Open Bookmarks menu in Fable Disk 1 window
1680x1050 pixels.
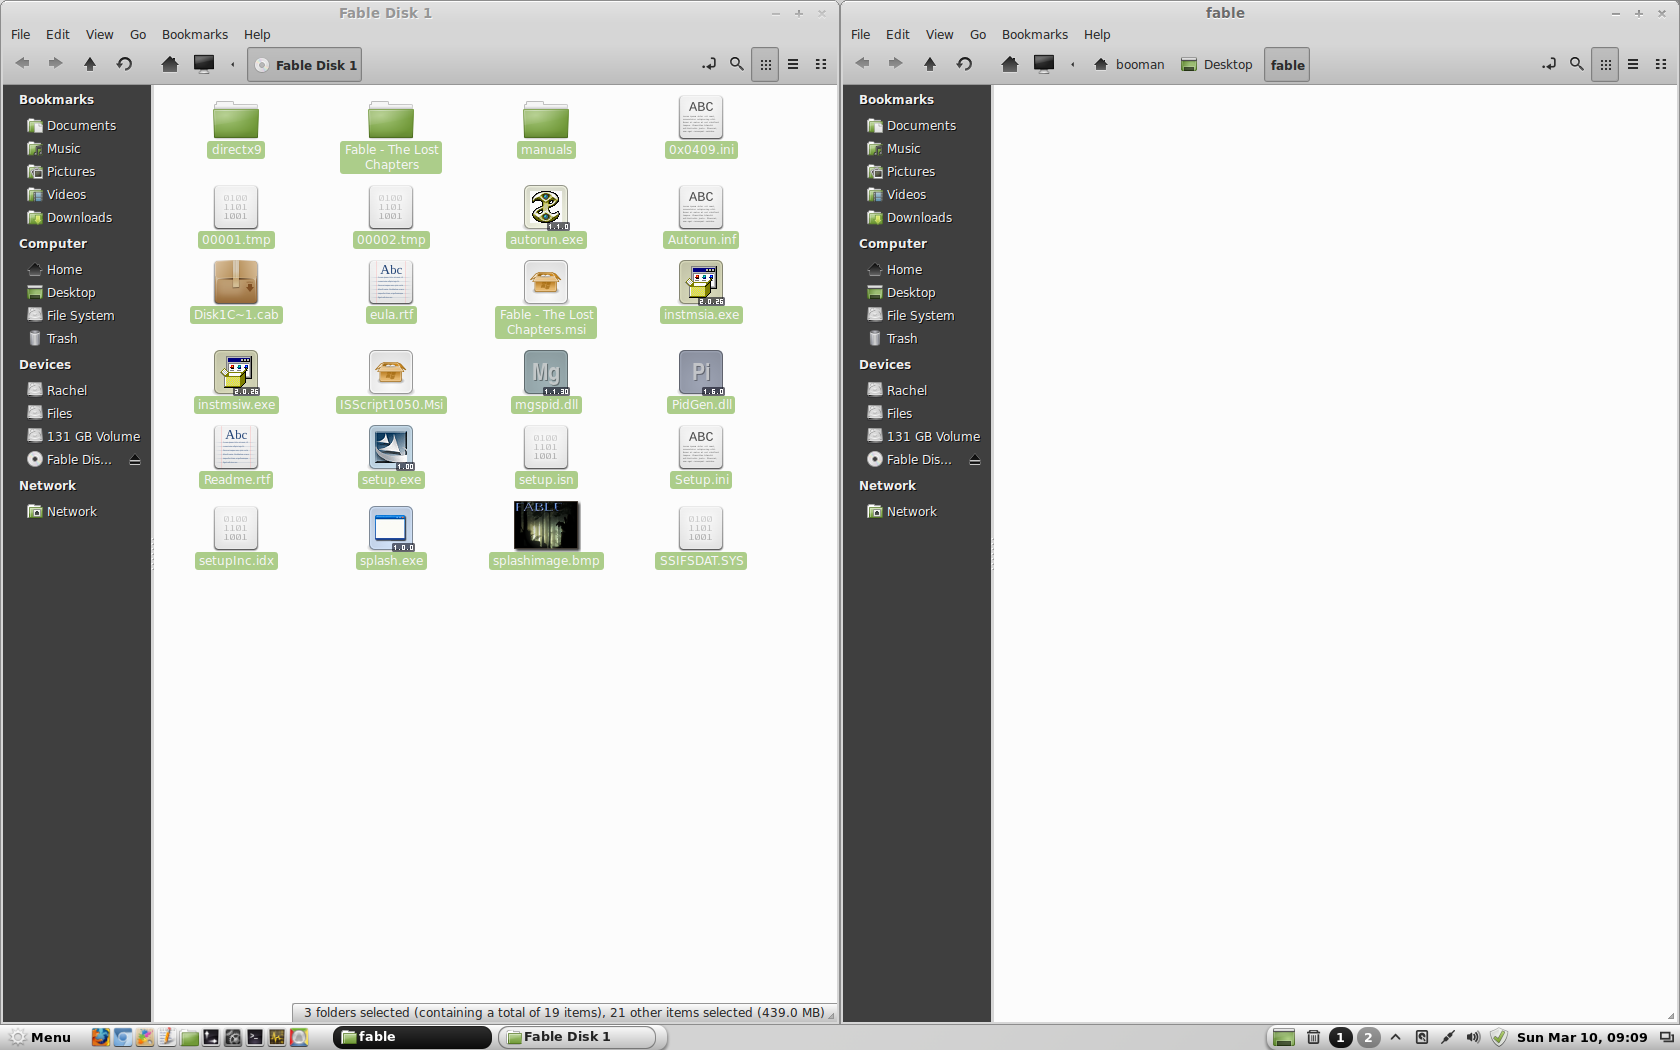pyautogui.click(x=195, y=34)
